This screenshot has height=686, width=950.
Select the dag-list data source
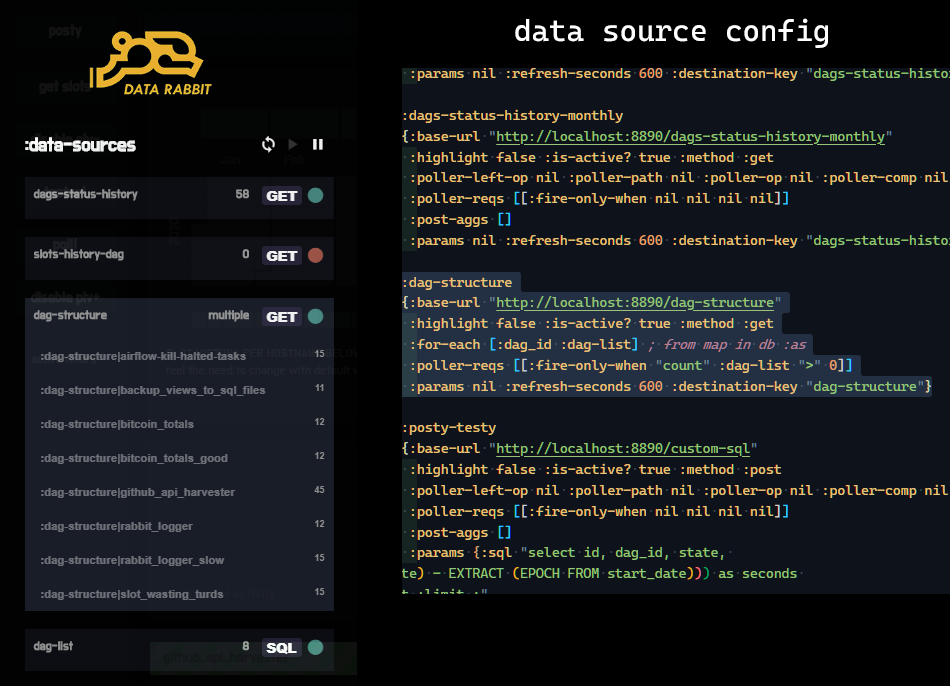(x=179, y=650)
